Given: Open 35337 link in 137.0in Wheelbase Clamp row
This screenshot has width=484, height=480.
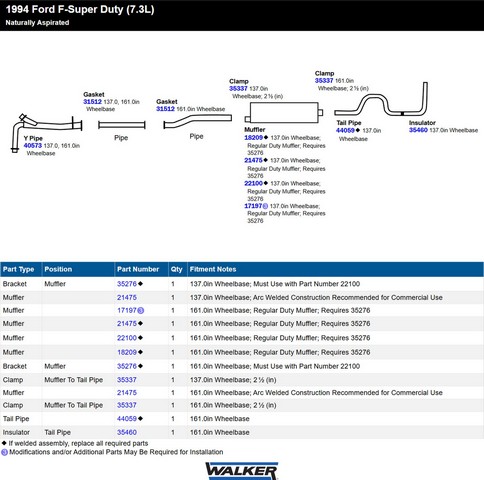Looking at the screenshot, I should click(x=127, y=380).
